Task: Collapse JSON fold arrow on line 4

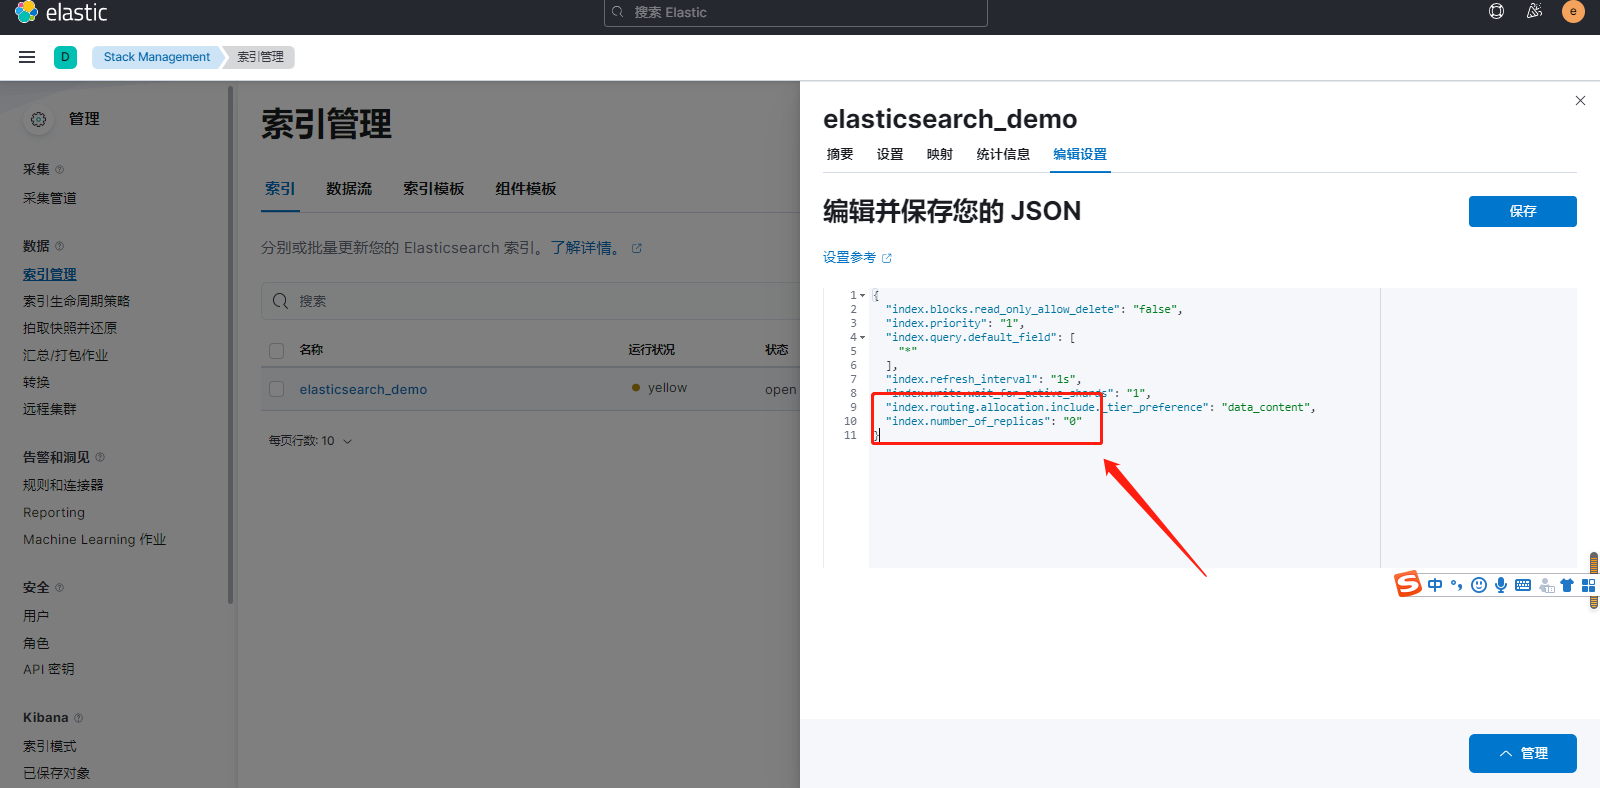Action: (x=862, y=338)
